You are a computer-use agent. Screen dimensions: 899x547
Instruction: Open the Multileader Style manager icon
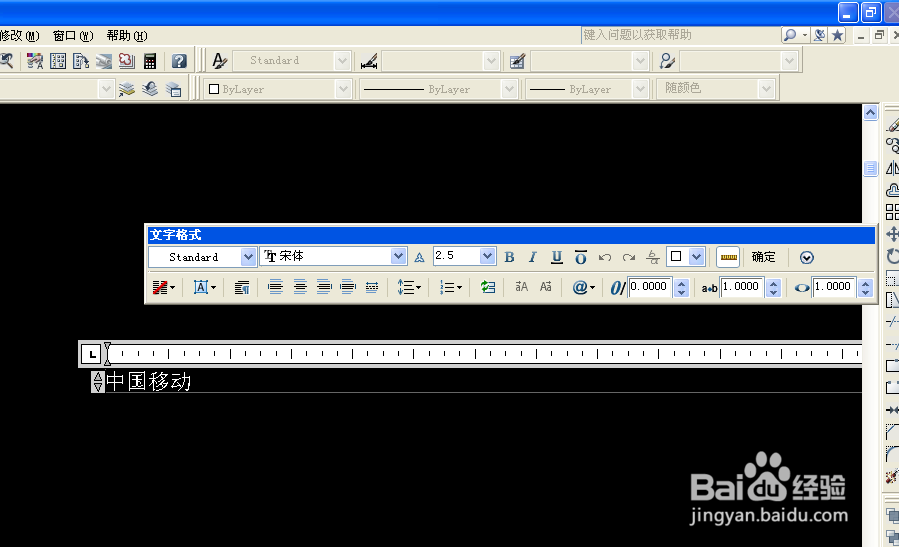tap(667, 61)
